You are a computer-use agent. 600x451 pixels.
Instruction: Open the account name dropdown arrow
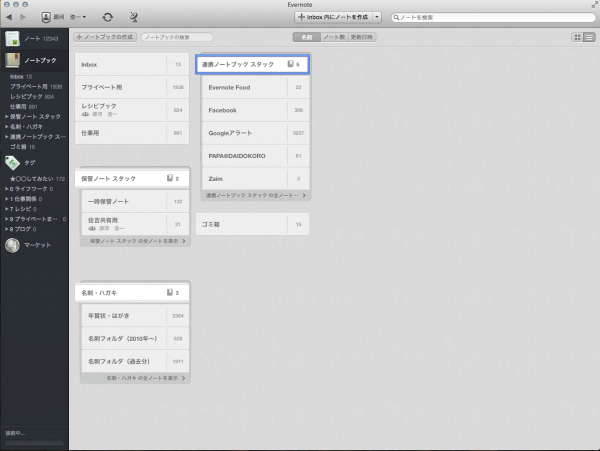(x=84, y=17)
